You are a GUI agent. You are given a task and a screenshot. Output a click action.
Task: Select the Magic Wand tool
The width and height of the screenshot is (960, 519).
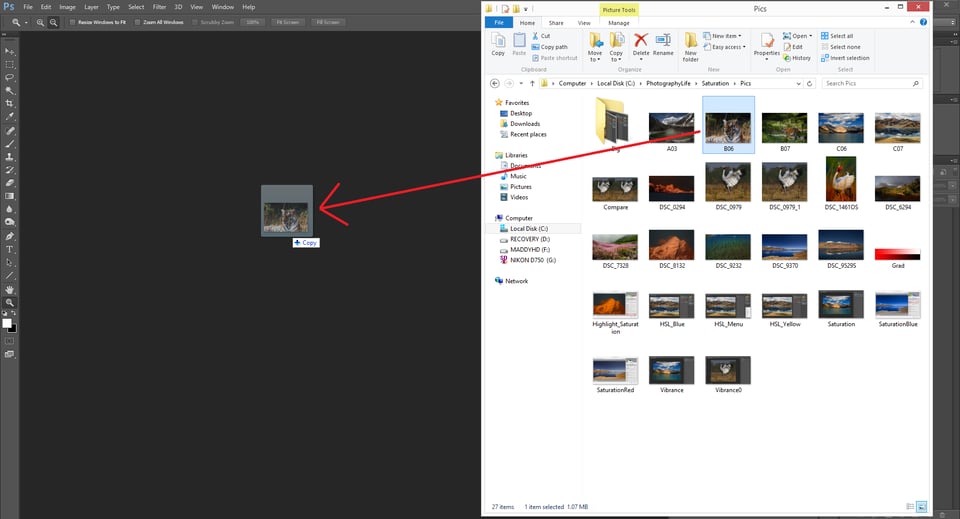click(x=9, y=91)
